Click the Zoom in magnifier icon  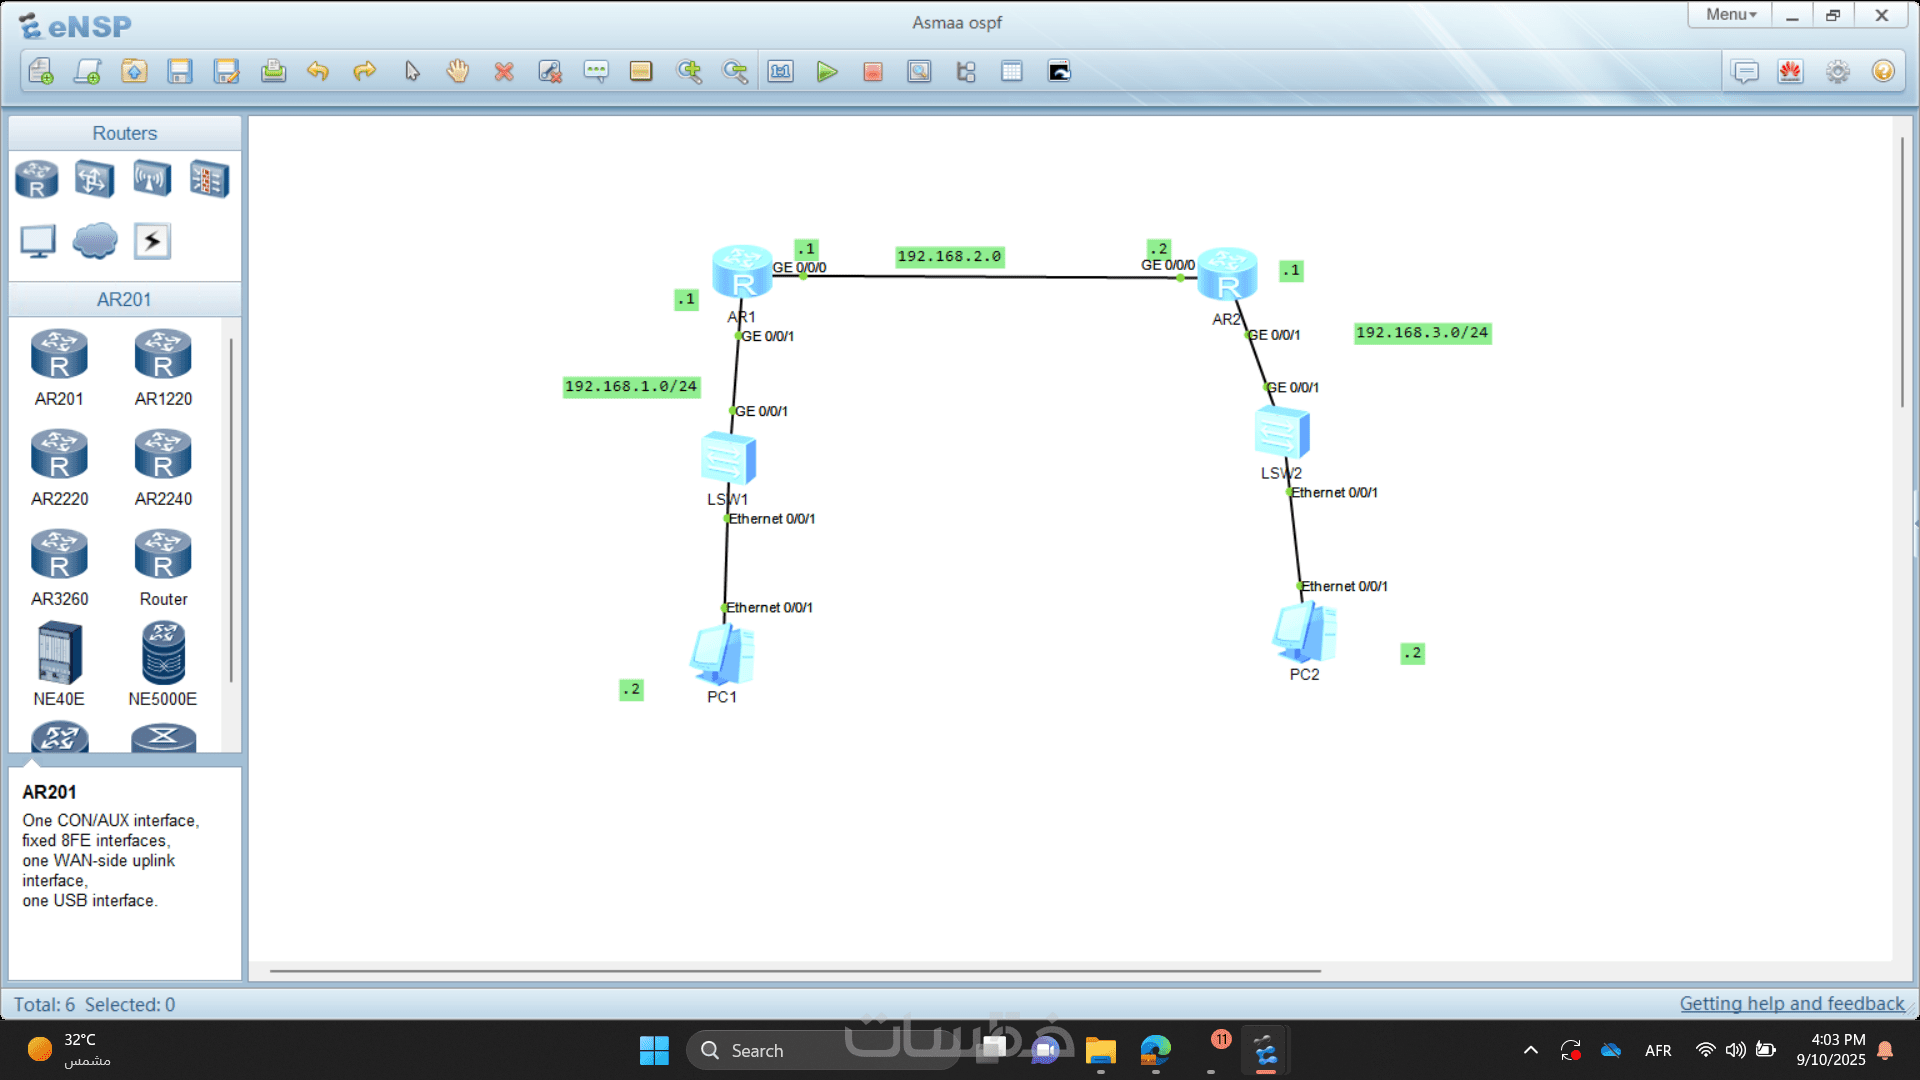click(689, 72)
